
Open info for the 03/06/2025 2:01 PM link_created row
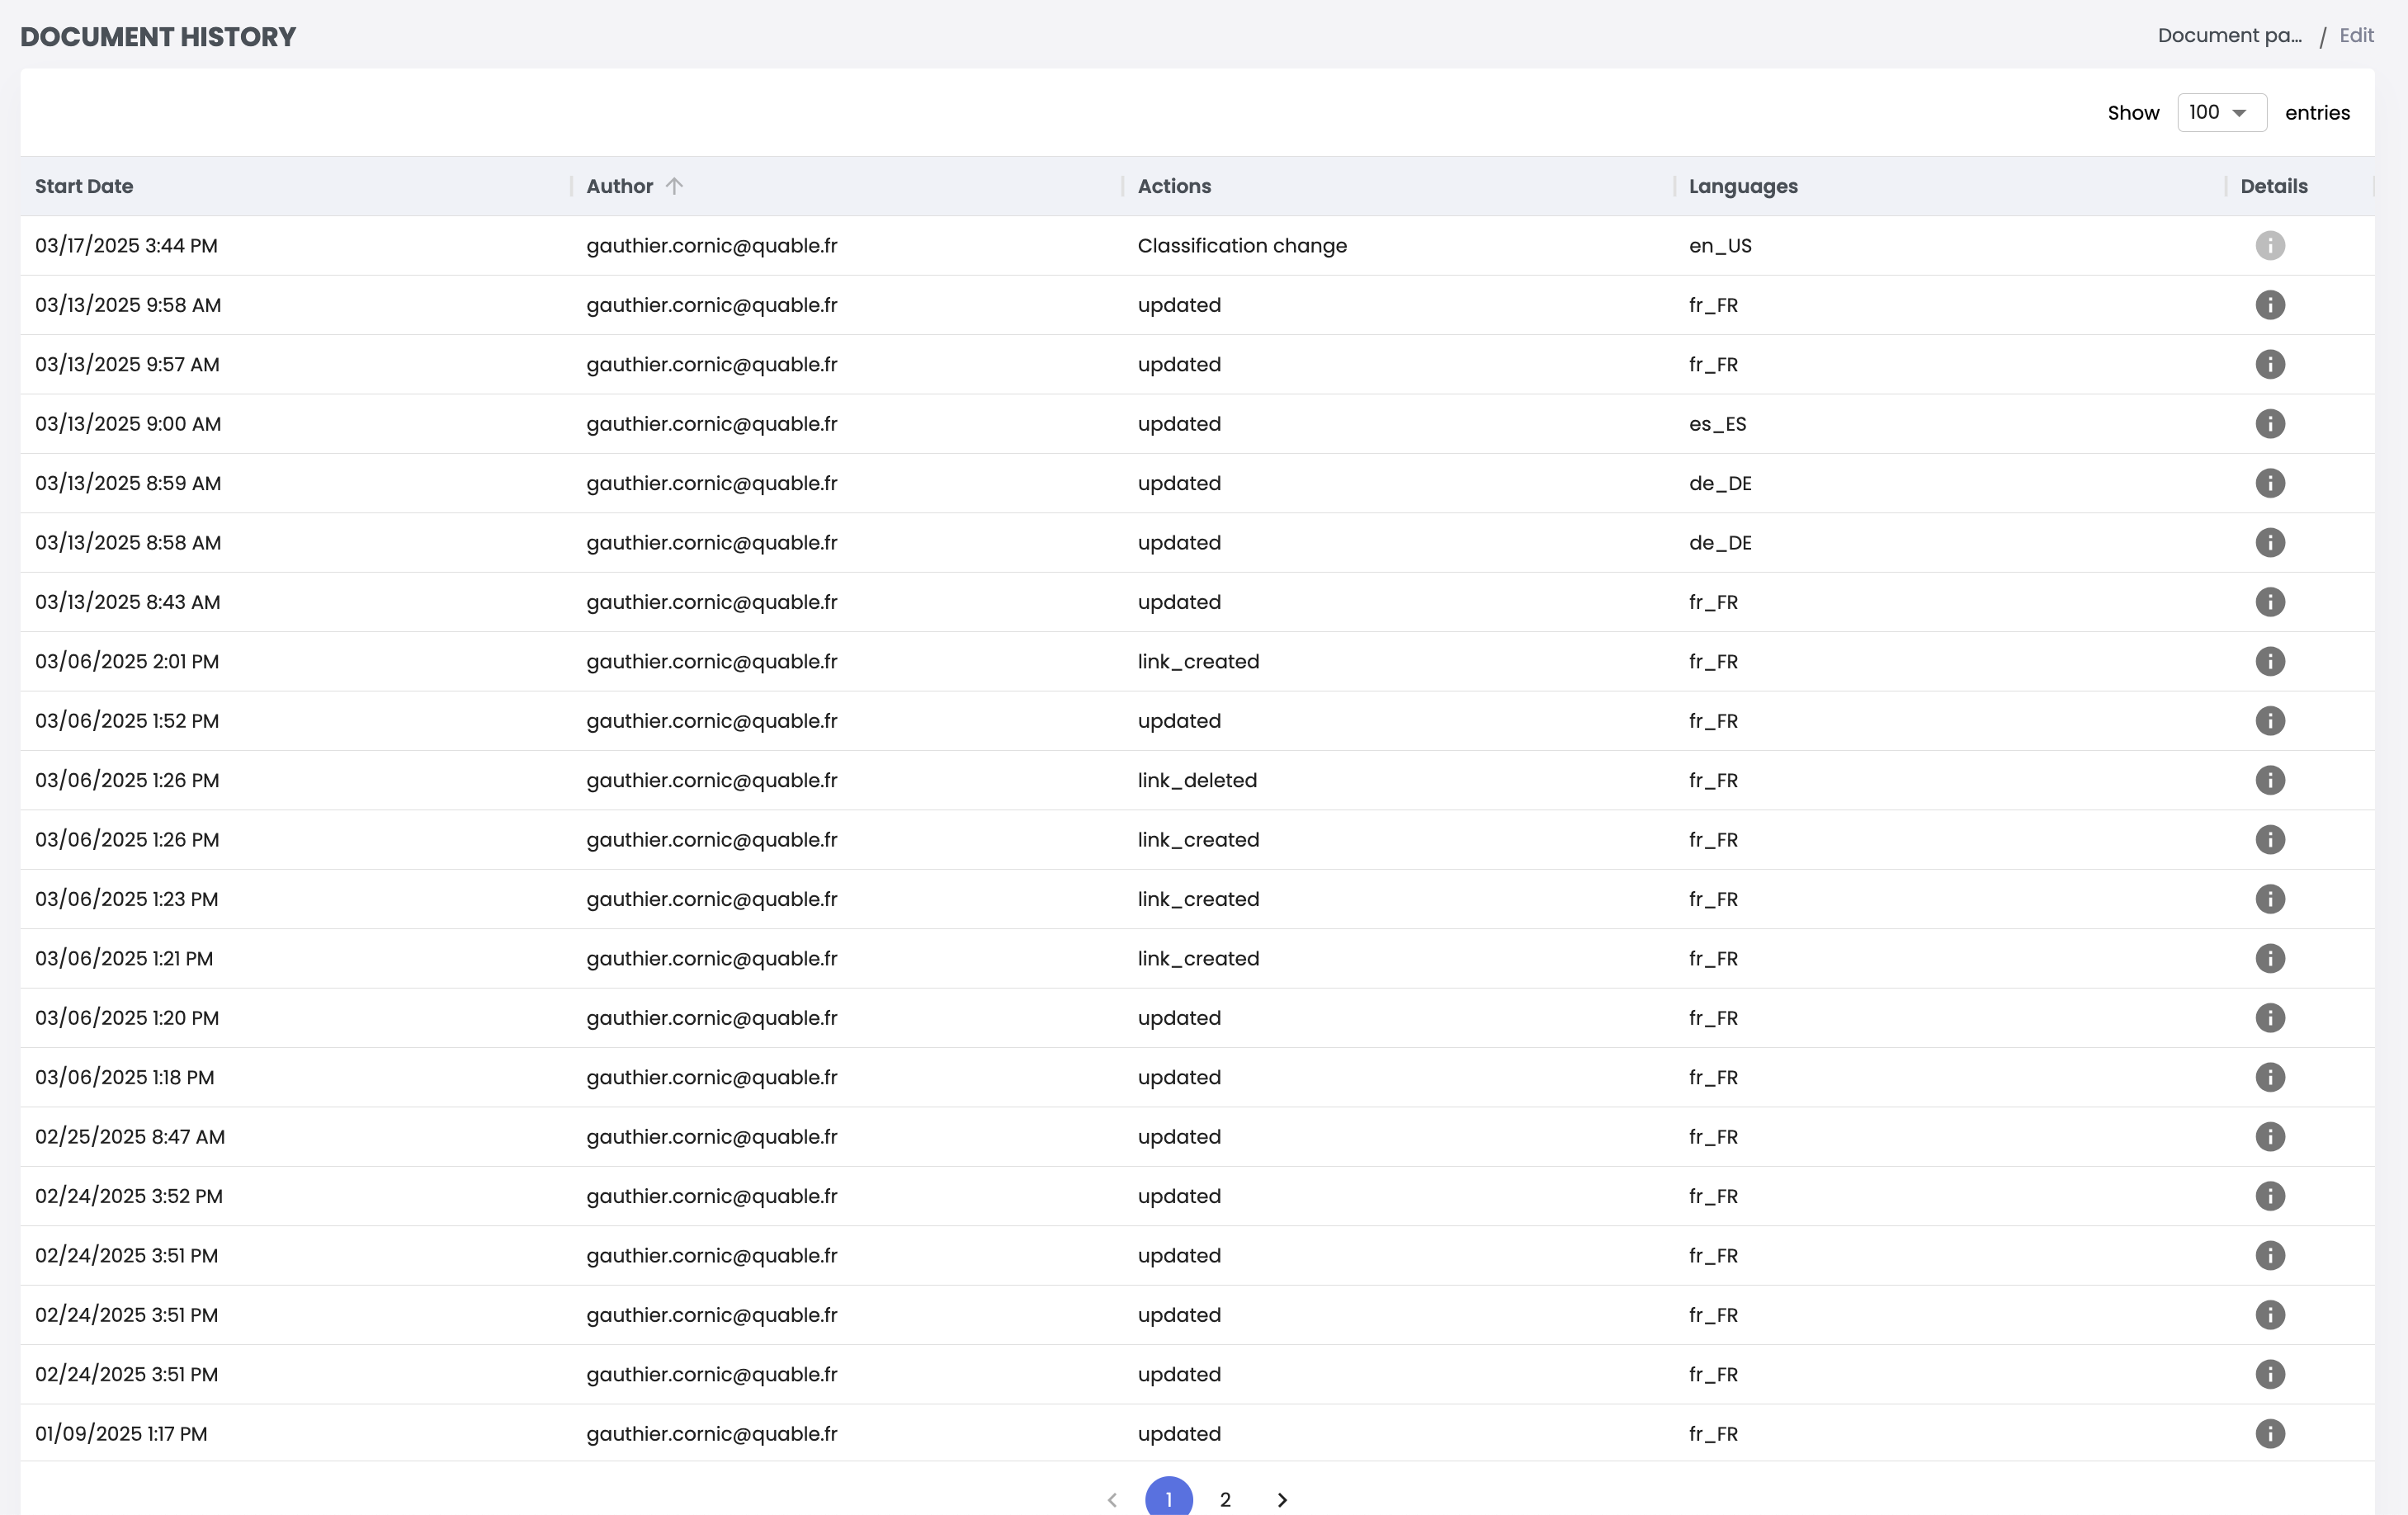2269,661
